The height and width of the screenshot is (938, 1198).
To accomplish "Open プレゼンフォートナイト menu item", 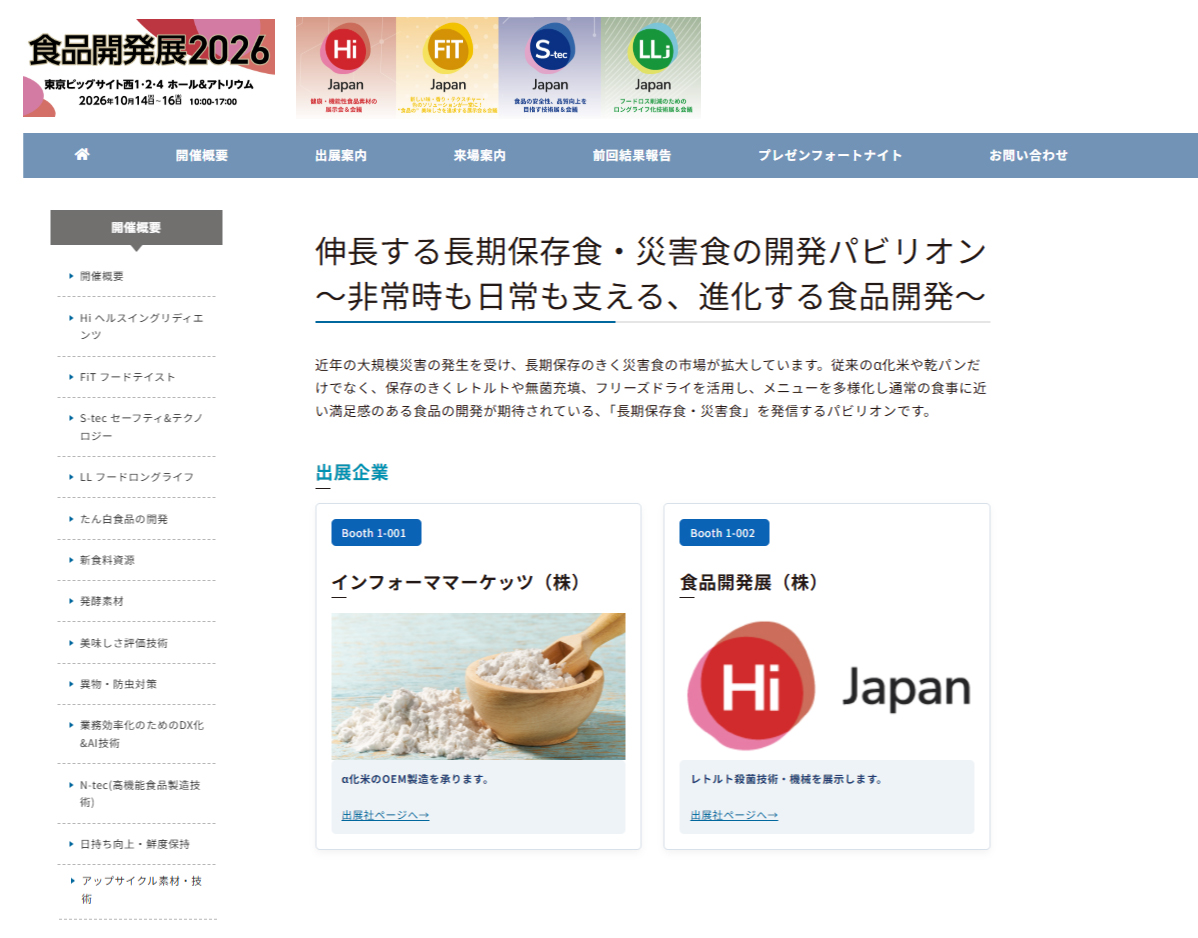I will 830,155.
